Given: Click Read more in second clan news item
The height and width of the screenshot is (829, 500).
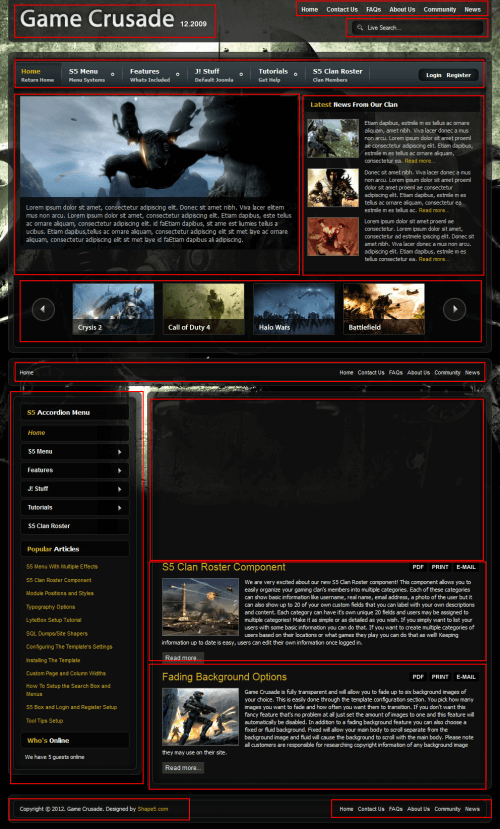Looking at the screenshot, I should 433,210.
